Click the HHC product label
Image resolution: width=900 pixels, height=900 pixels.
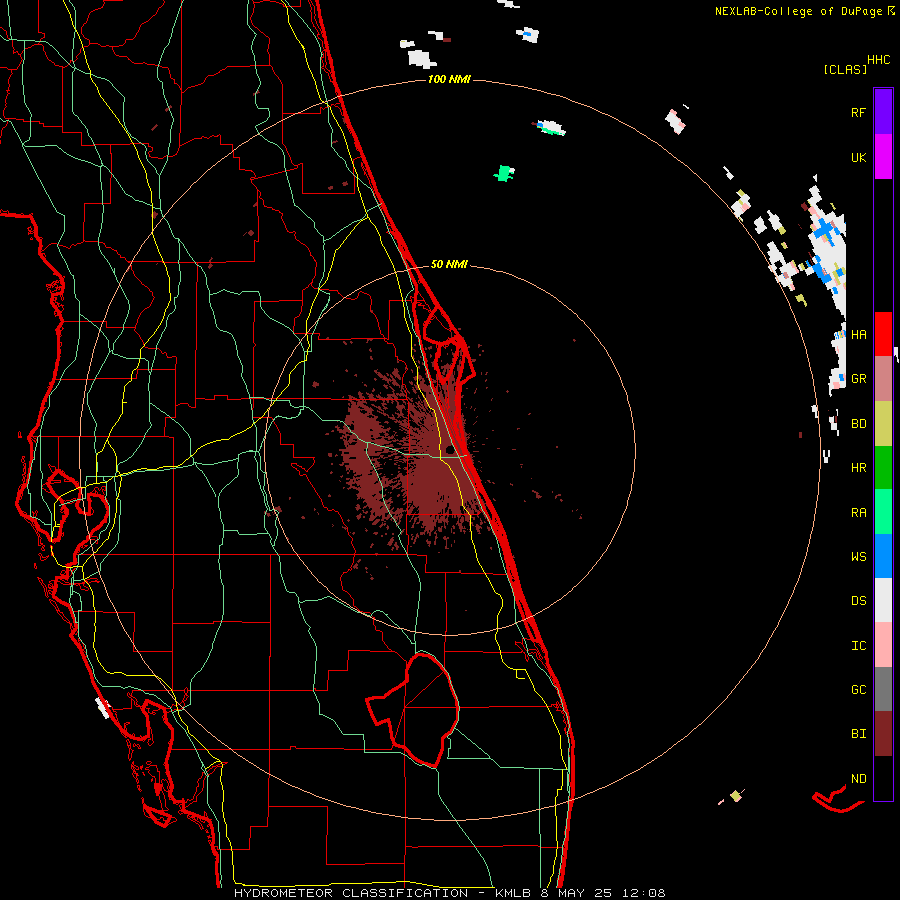click(x=879, y=60)
